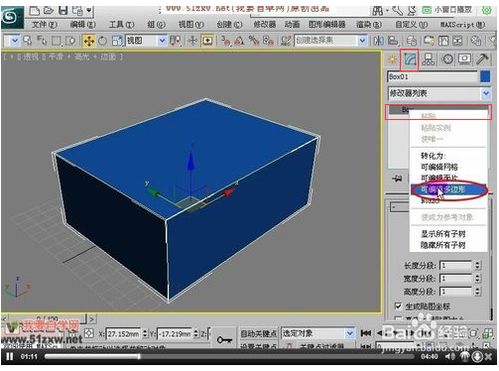499x371 pixels.
Task: Click the 小窗口播放 button
Action: click(447, 10)
